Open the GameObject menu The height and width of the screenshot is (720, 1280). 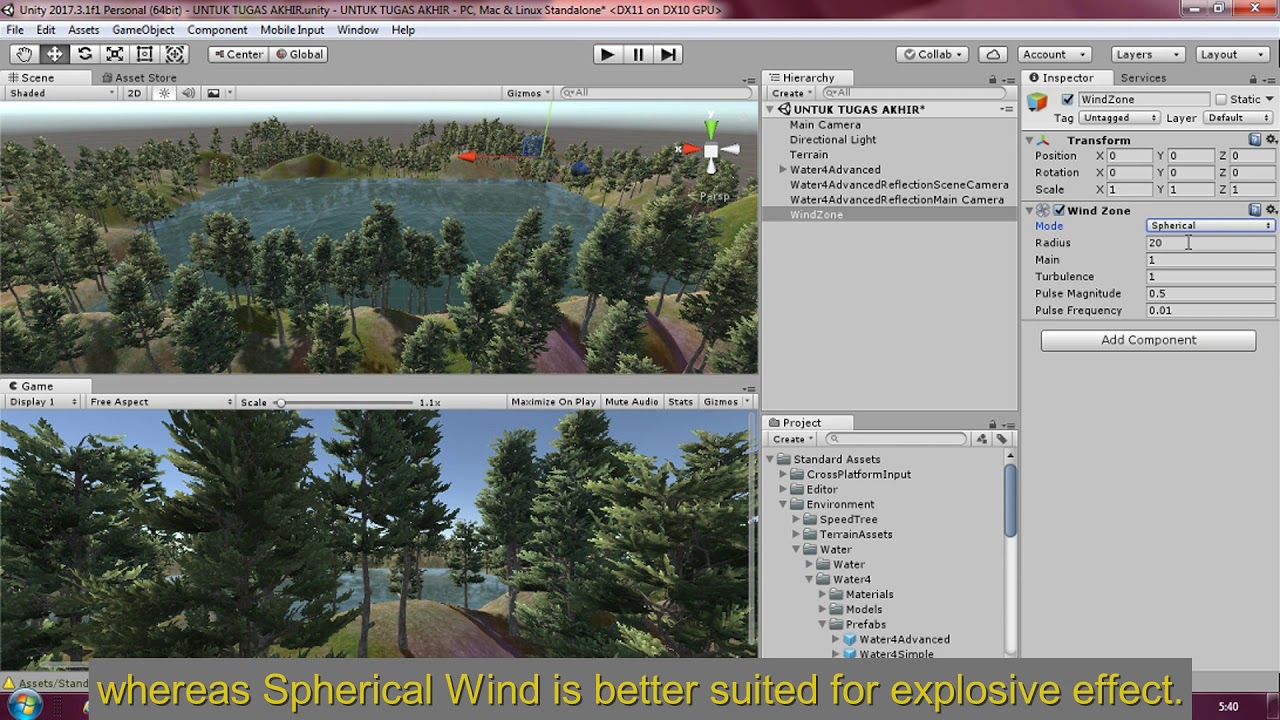point(143,30)
